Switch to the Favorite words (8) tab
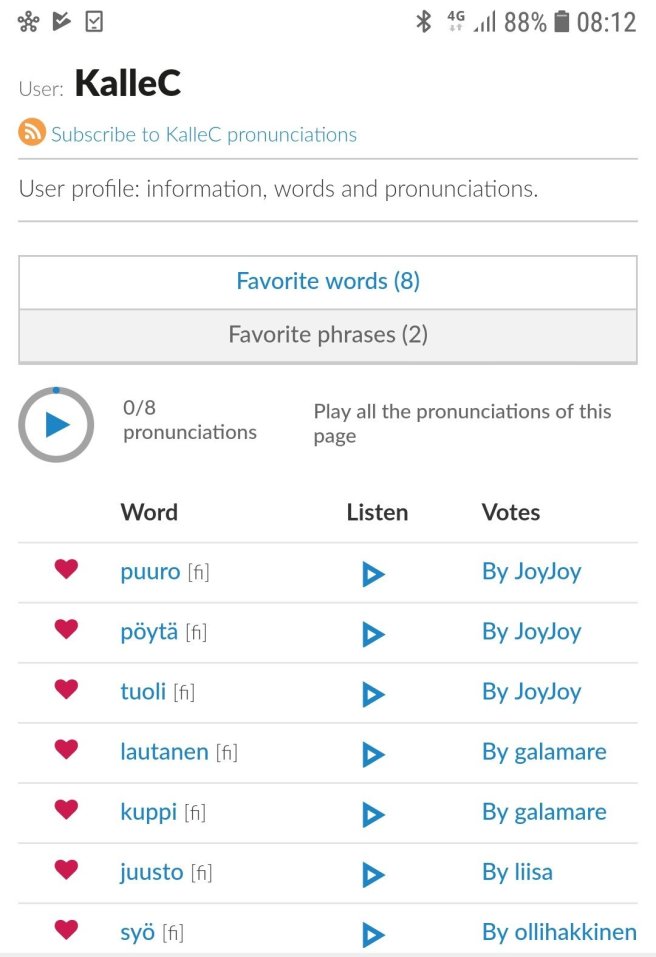656x957 pixels. [x=328, y=282]
